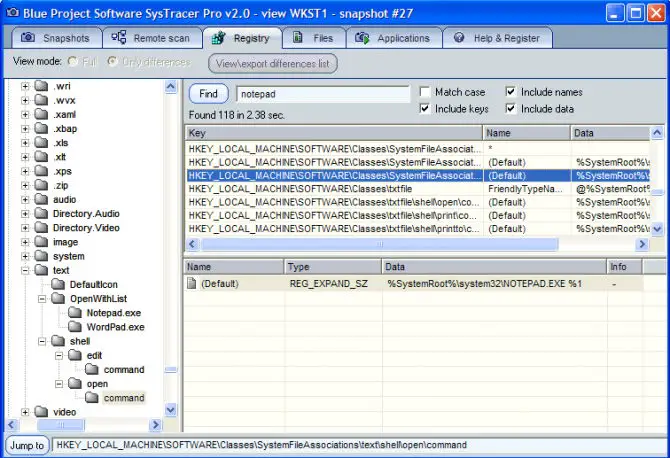Select Only differences view mode
Viewport: 670px width, 458px height.
click(112, 62)
